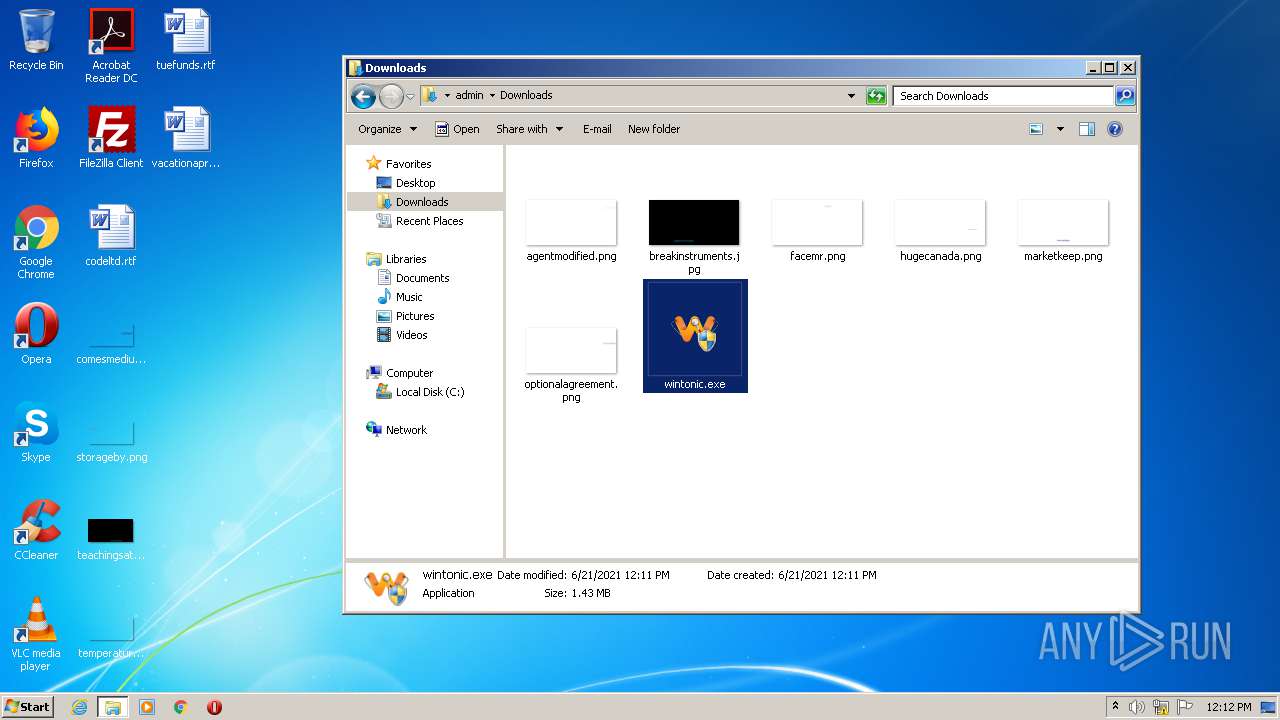Click the Search Downloads field
Viewport: 1280px width, 720px height.
pos(1003,96)
